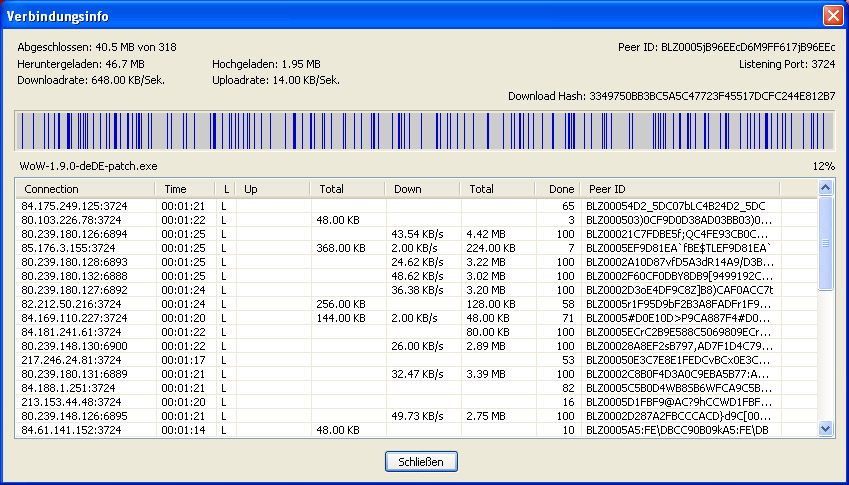
Task: Click the blue piece availability bar
Action: pos(424,130)
